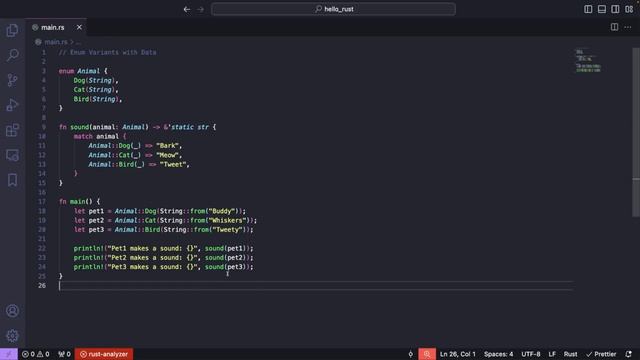The image size is (640, 360).
Task: Click the "enum Animal {" line
Action: click(83, 71)
